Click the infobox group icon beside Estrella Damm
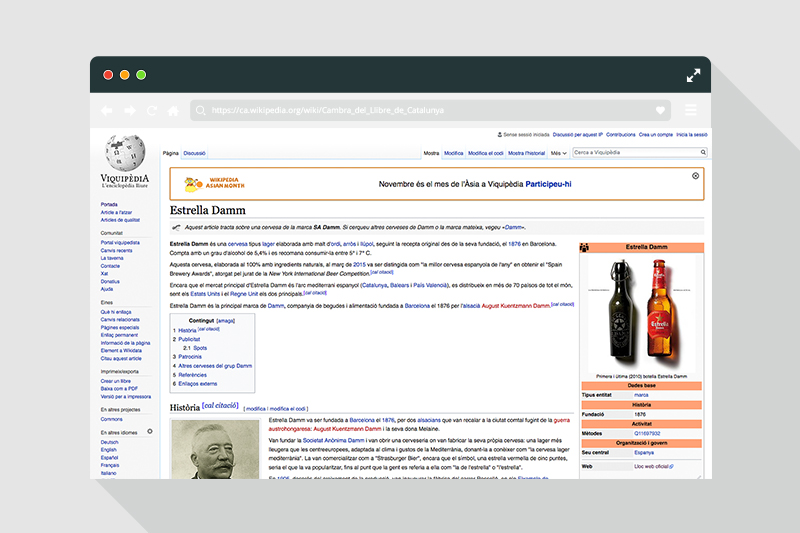 (585, 247)
